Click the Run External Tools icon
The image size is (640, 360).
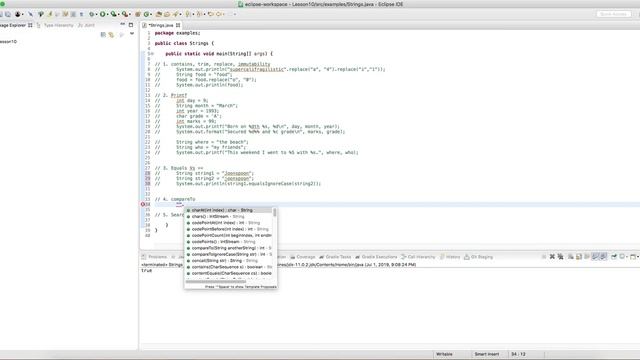[x=124, y=14]
